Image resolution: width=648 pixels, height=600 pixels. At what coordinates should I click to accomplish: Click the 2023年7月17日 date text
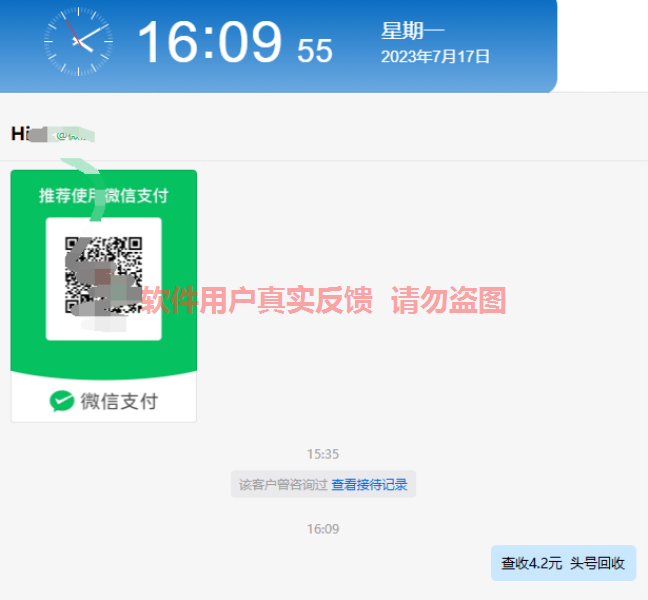[435, 57]
